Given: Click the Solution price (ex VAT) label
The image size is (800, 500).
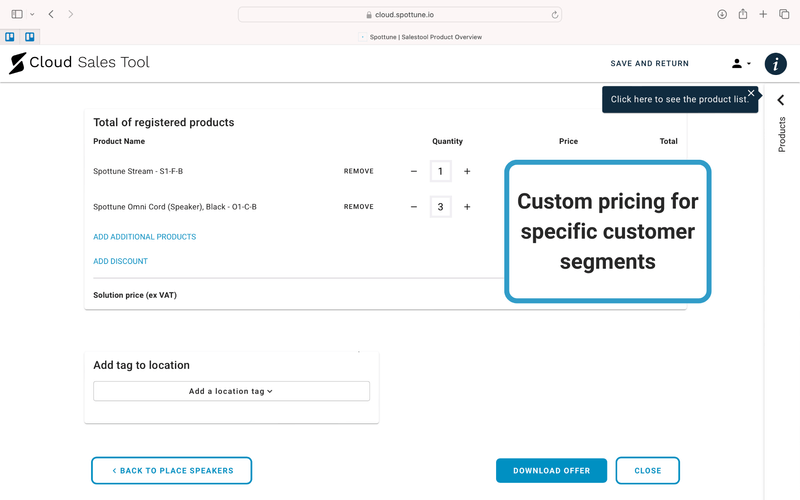Looking at the screenshot, I should [x=135, y=295].
